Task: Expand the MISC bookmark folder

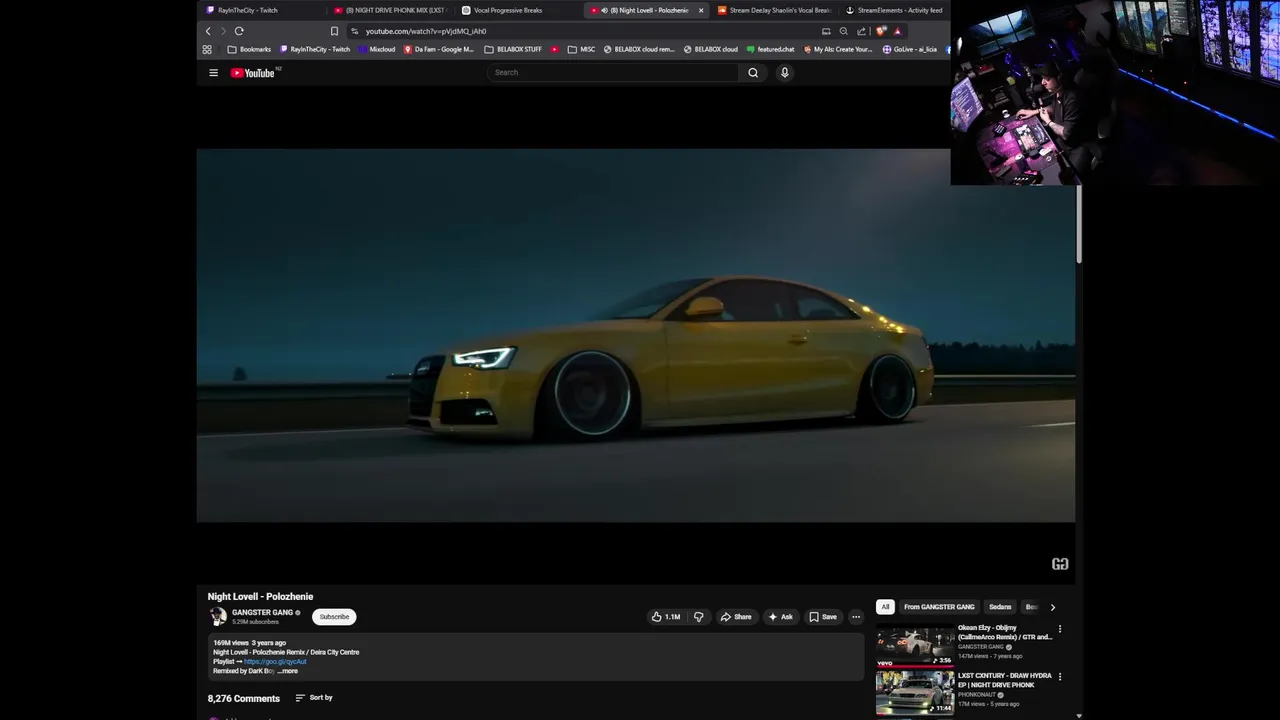Action: (581, 49)
